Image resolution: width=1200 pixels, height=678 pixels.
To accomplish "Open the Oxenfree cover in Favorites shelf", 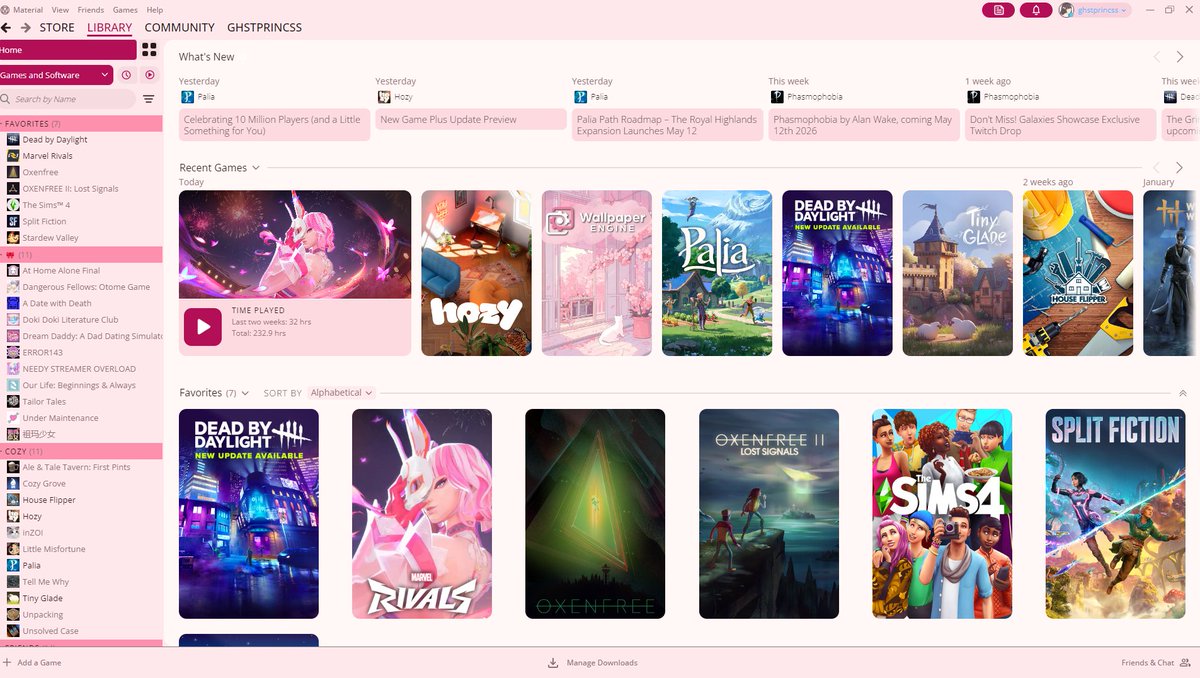I will tap(595, 514).
